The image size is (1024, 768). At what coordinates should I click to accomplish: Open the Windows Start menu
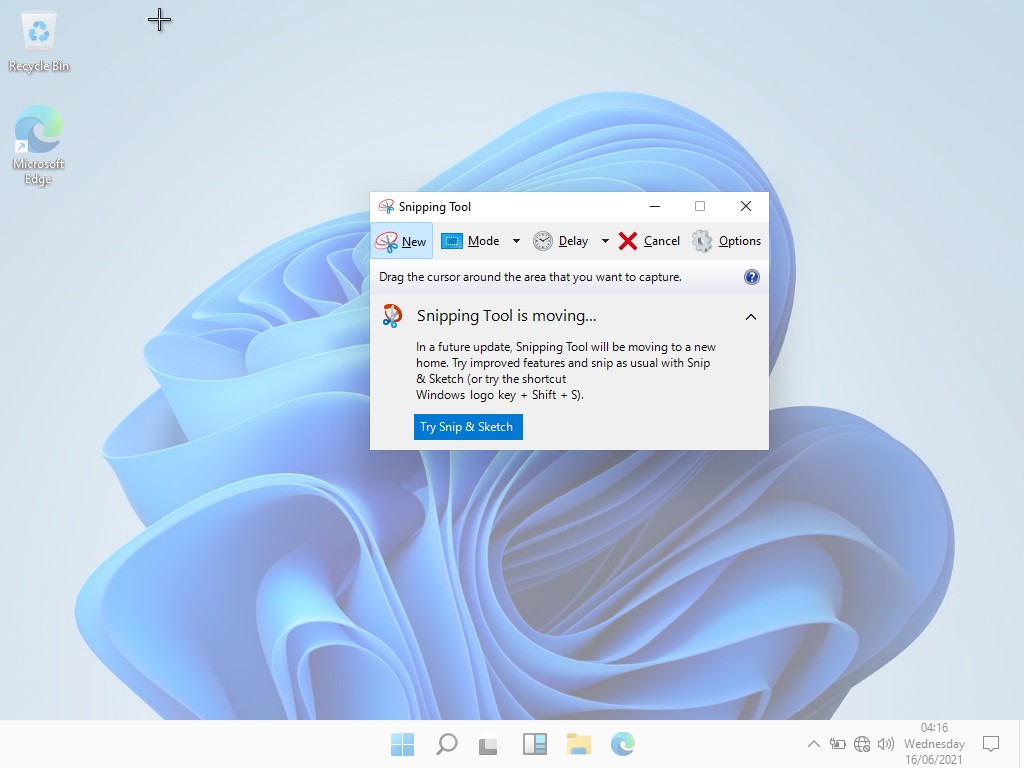[x=402, y=744]
